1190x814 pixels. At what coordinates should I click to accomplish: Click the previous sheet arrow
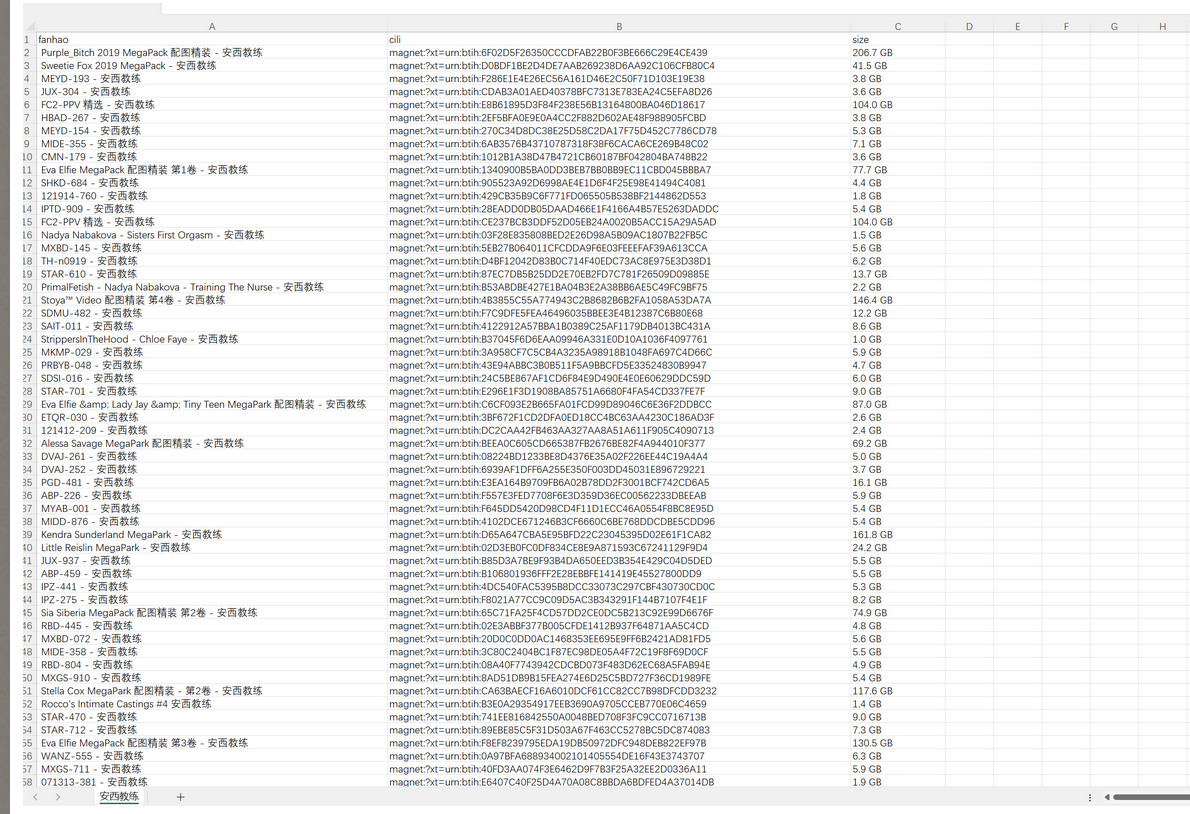tap(37, 797)
